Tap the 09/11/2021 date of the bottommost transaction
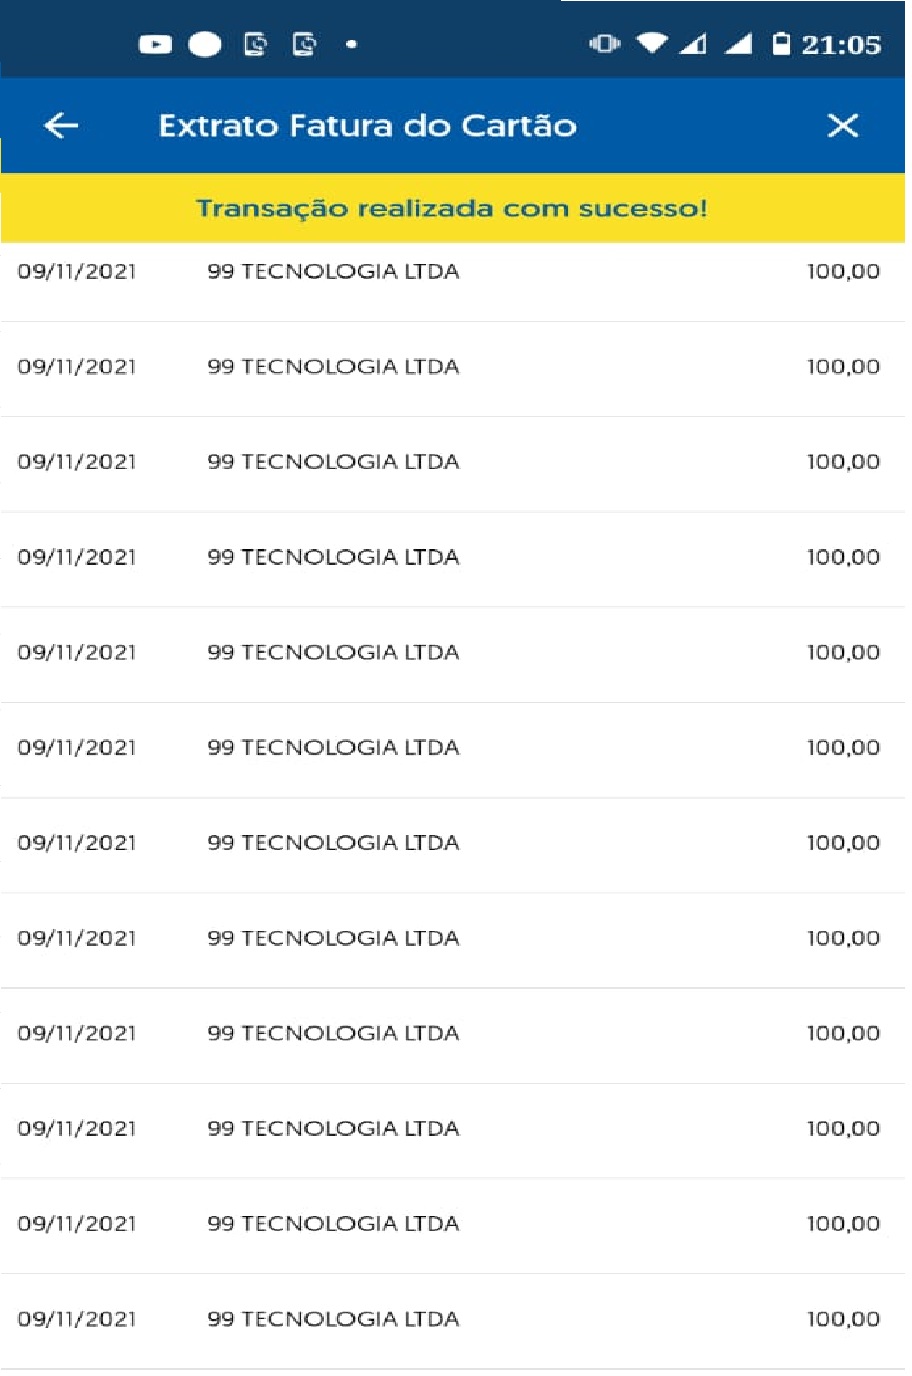 pyautogui.click(x=77, y=1319)
